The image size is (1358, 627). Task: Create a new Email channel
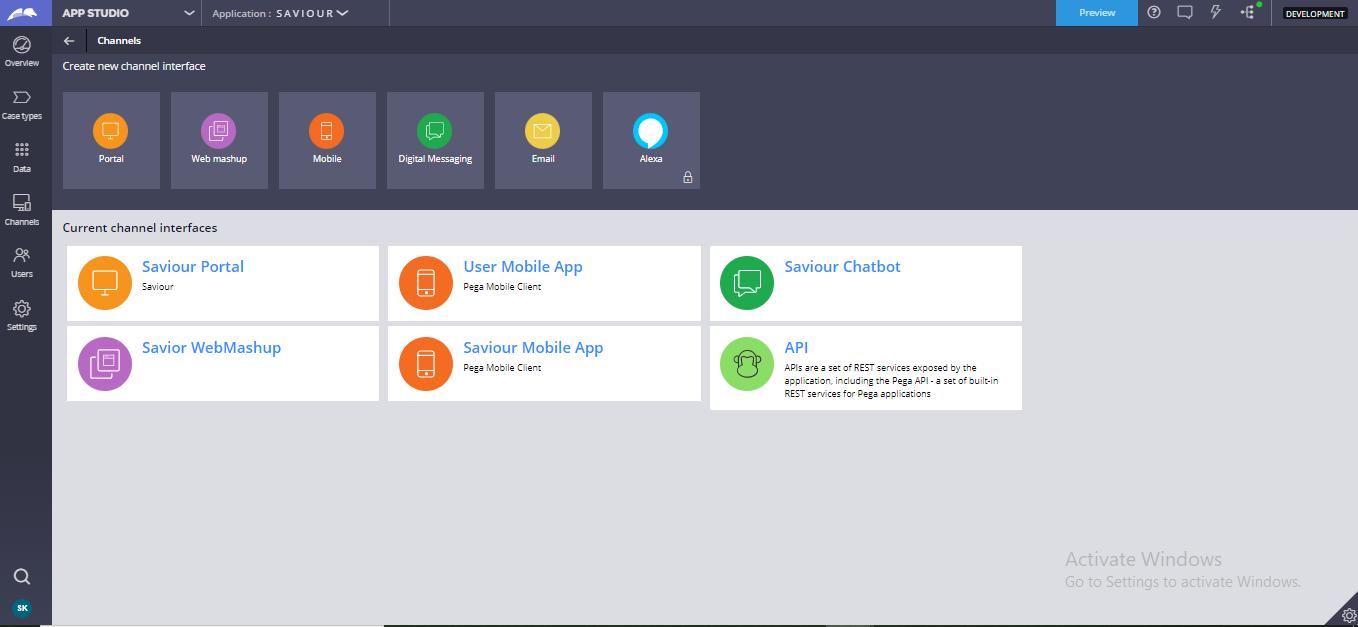pyautogui.click(x=543, y=140)
